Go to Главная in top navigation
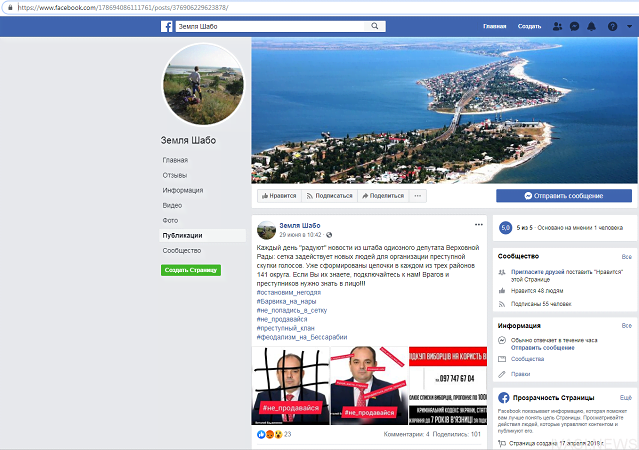Image resolution: width=639 pixels, height=450 pixels. click(x=494, y=26)
